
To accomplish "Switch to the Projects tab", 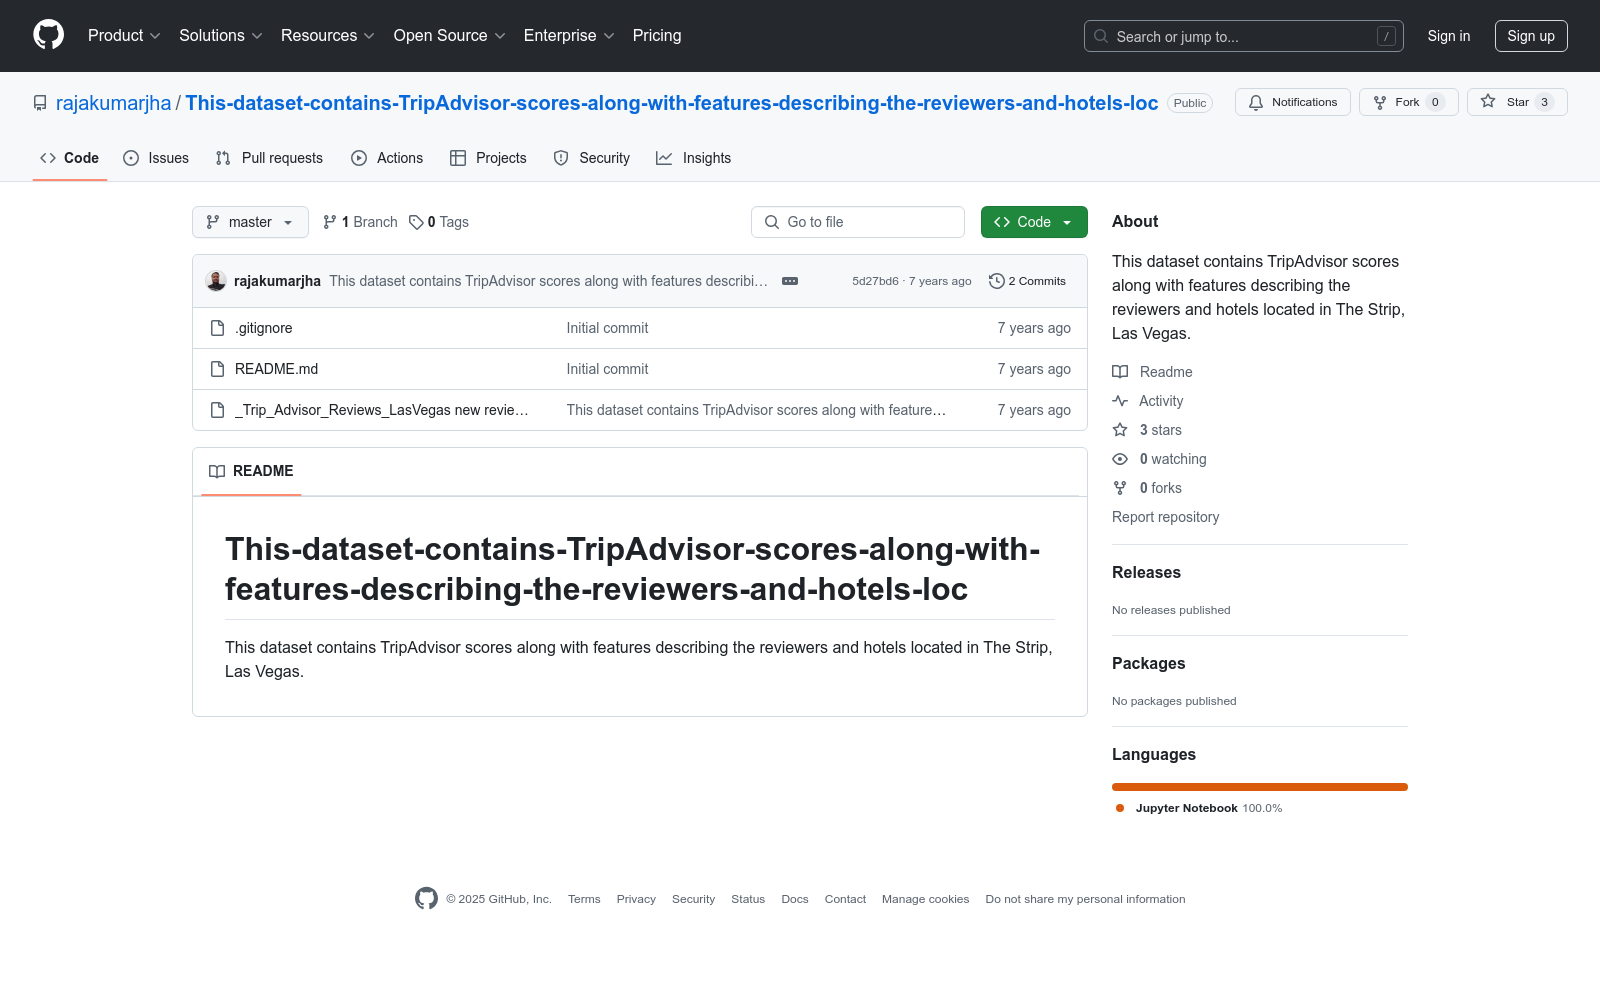I will tap(488, 158).
